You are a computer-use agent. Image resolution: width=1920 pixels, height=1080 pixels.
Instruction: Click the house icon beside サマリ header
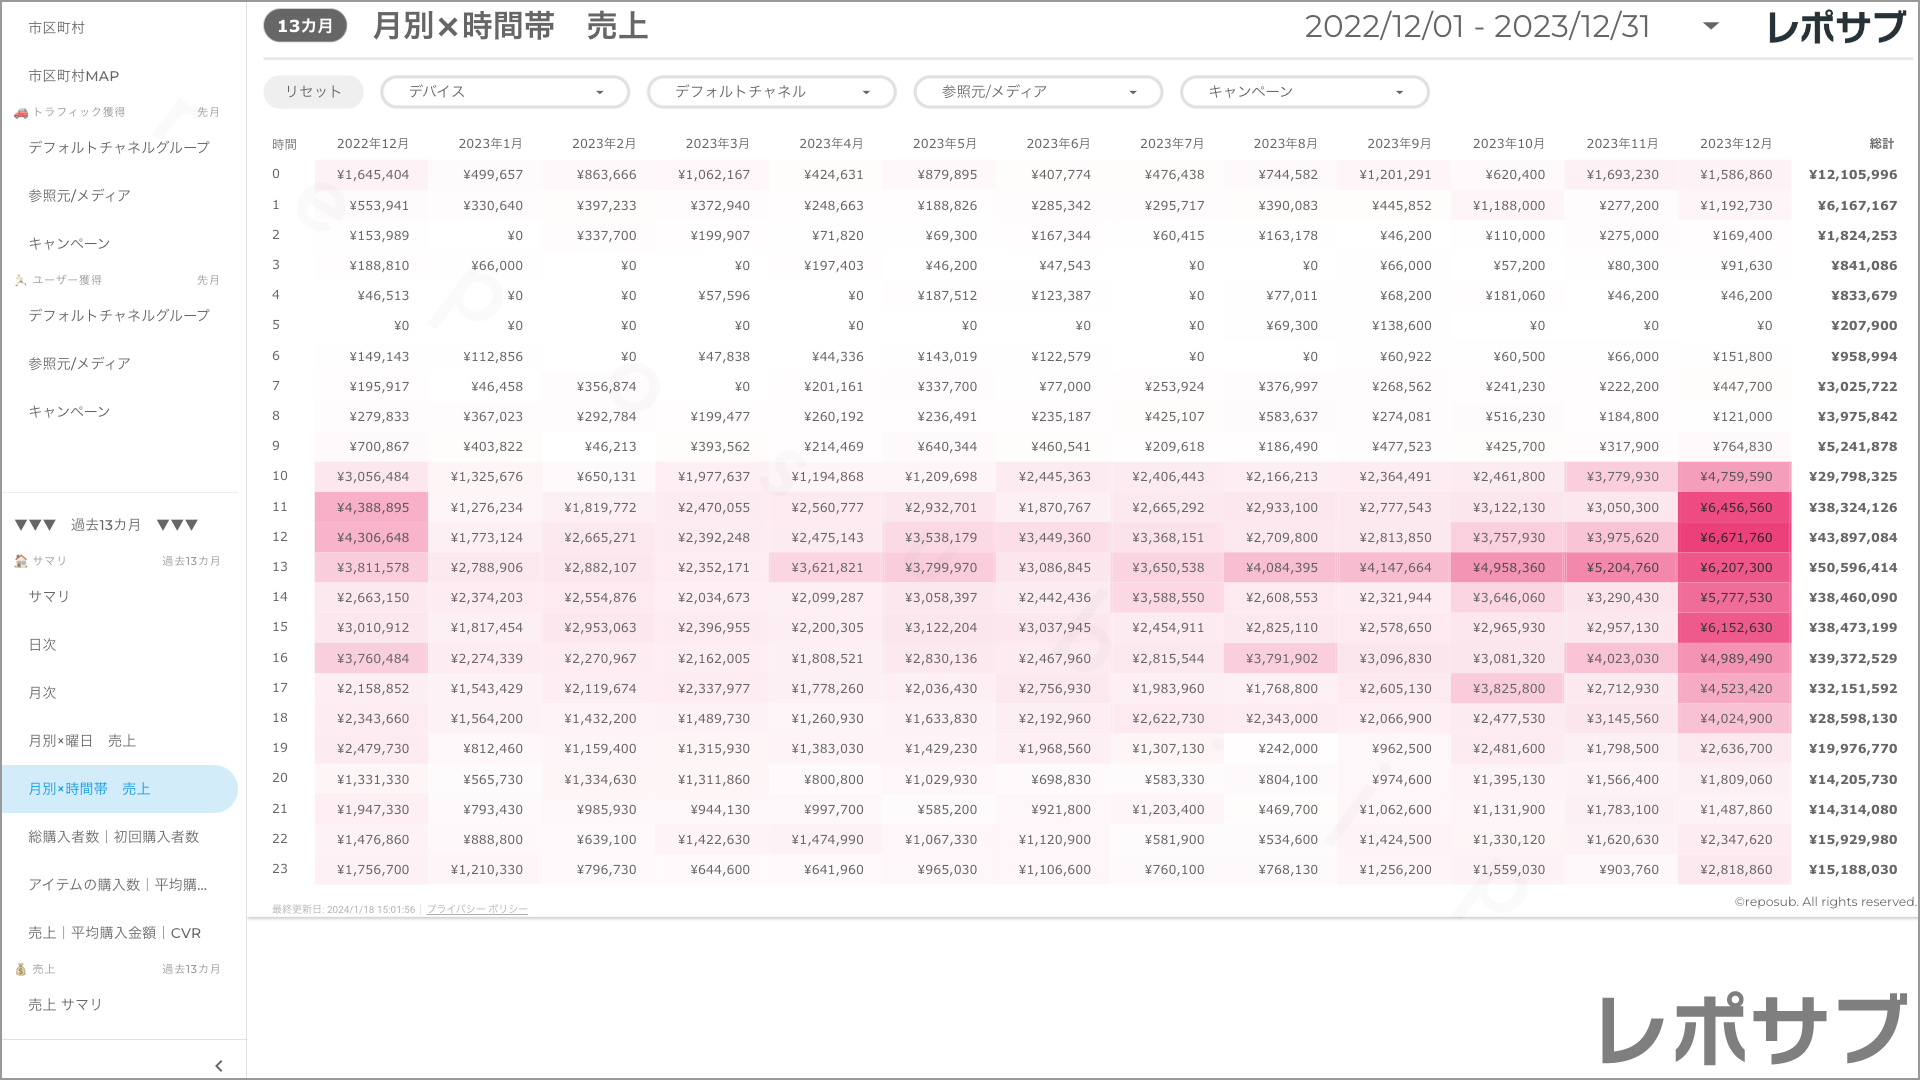tap(21, 561)
